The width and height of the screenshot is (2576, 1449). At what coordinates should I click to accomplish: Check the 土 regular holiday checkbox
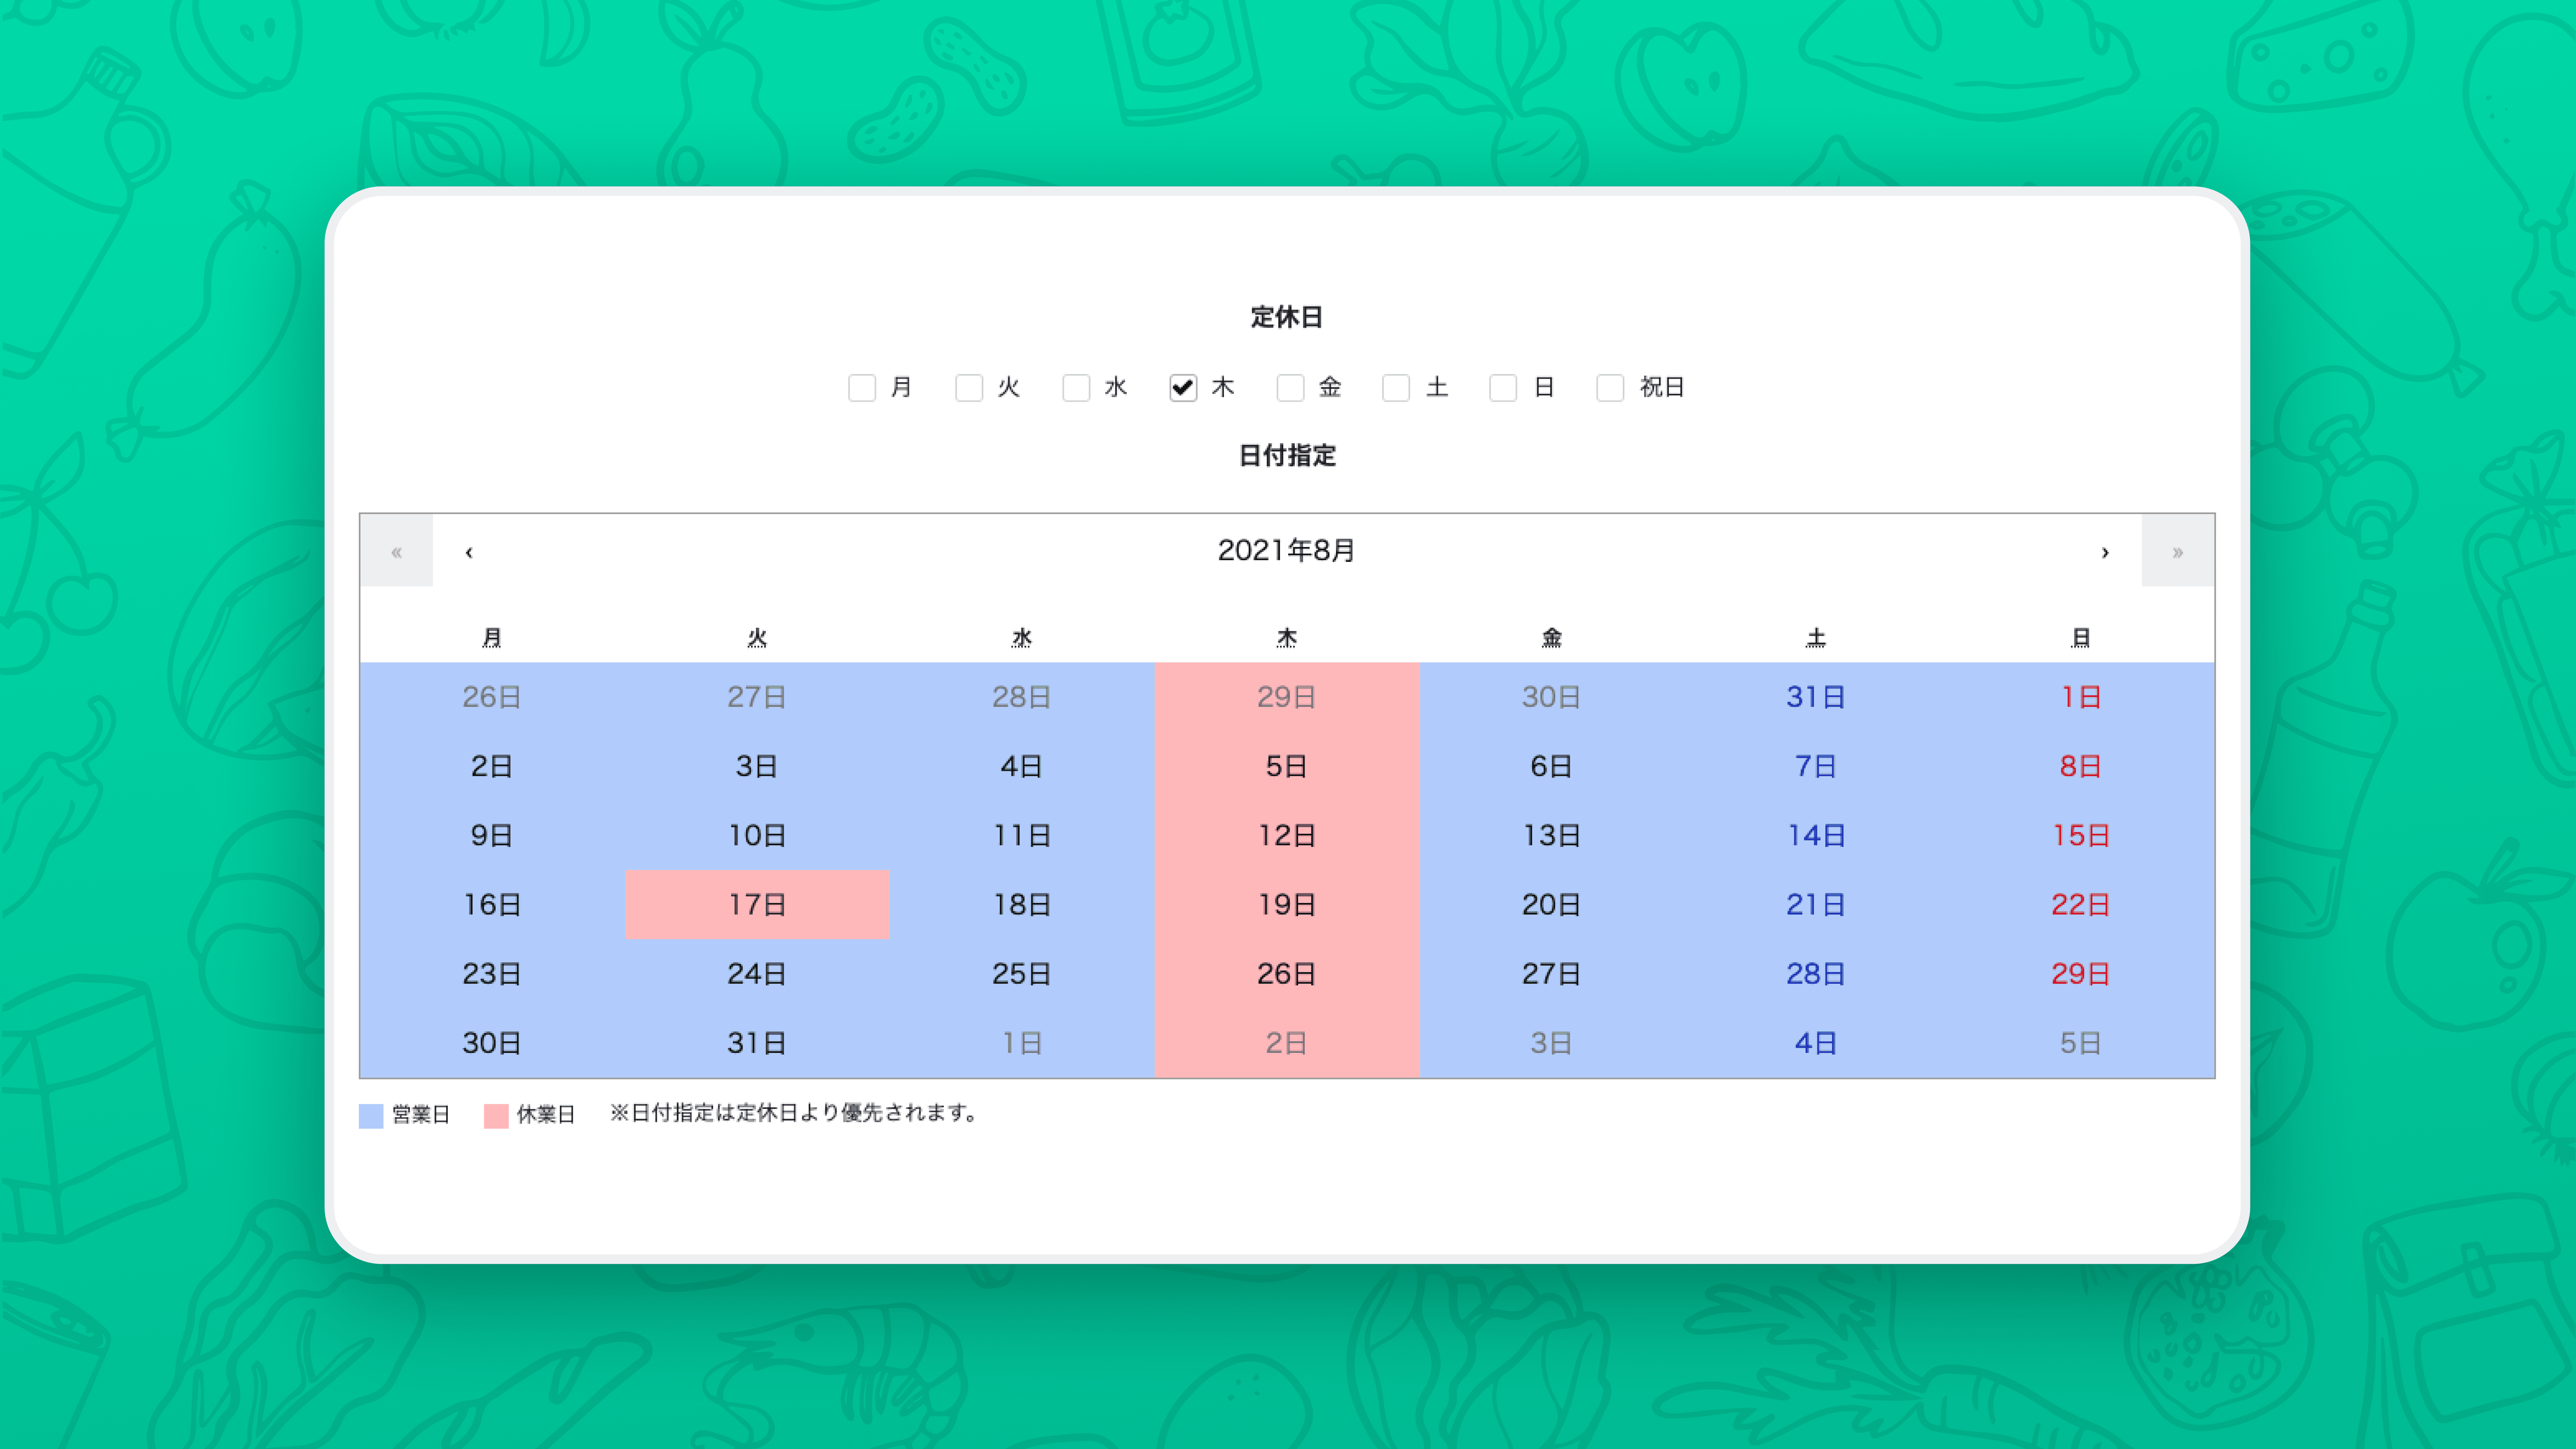click(x=1396, y=388)
